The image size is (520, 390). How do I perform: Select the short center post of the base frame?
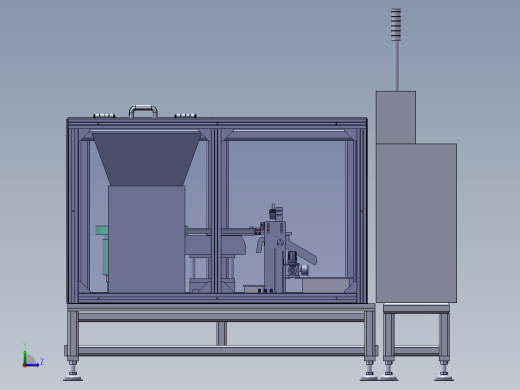pyautogui.click(x=221, y=333)
